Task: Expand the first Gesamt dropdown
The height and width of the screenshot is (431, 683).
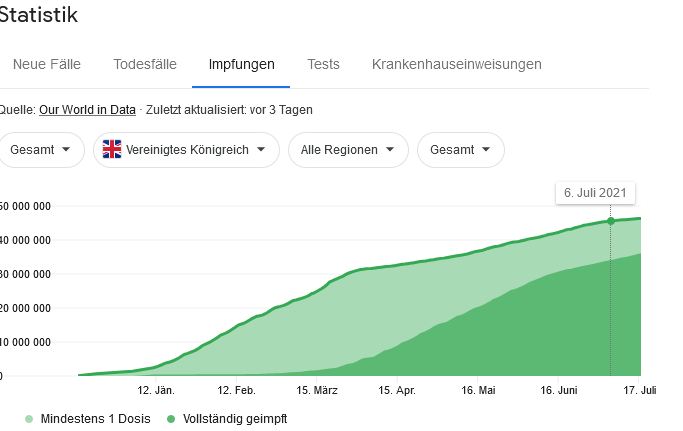Action: pos(40,150)
